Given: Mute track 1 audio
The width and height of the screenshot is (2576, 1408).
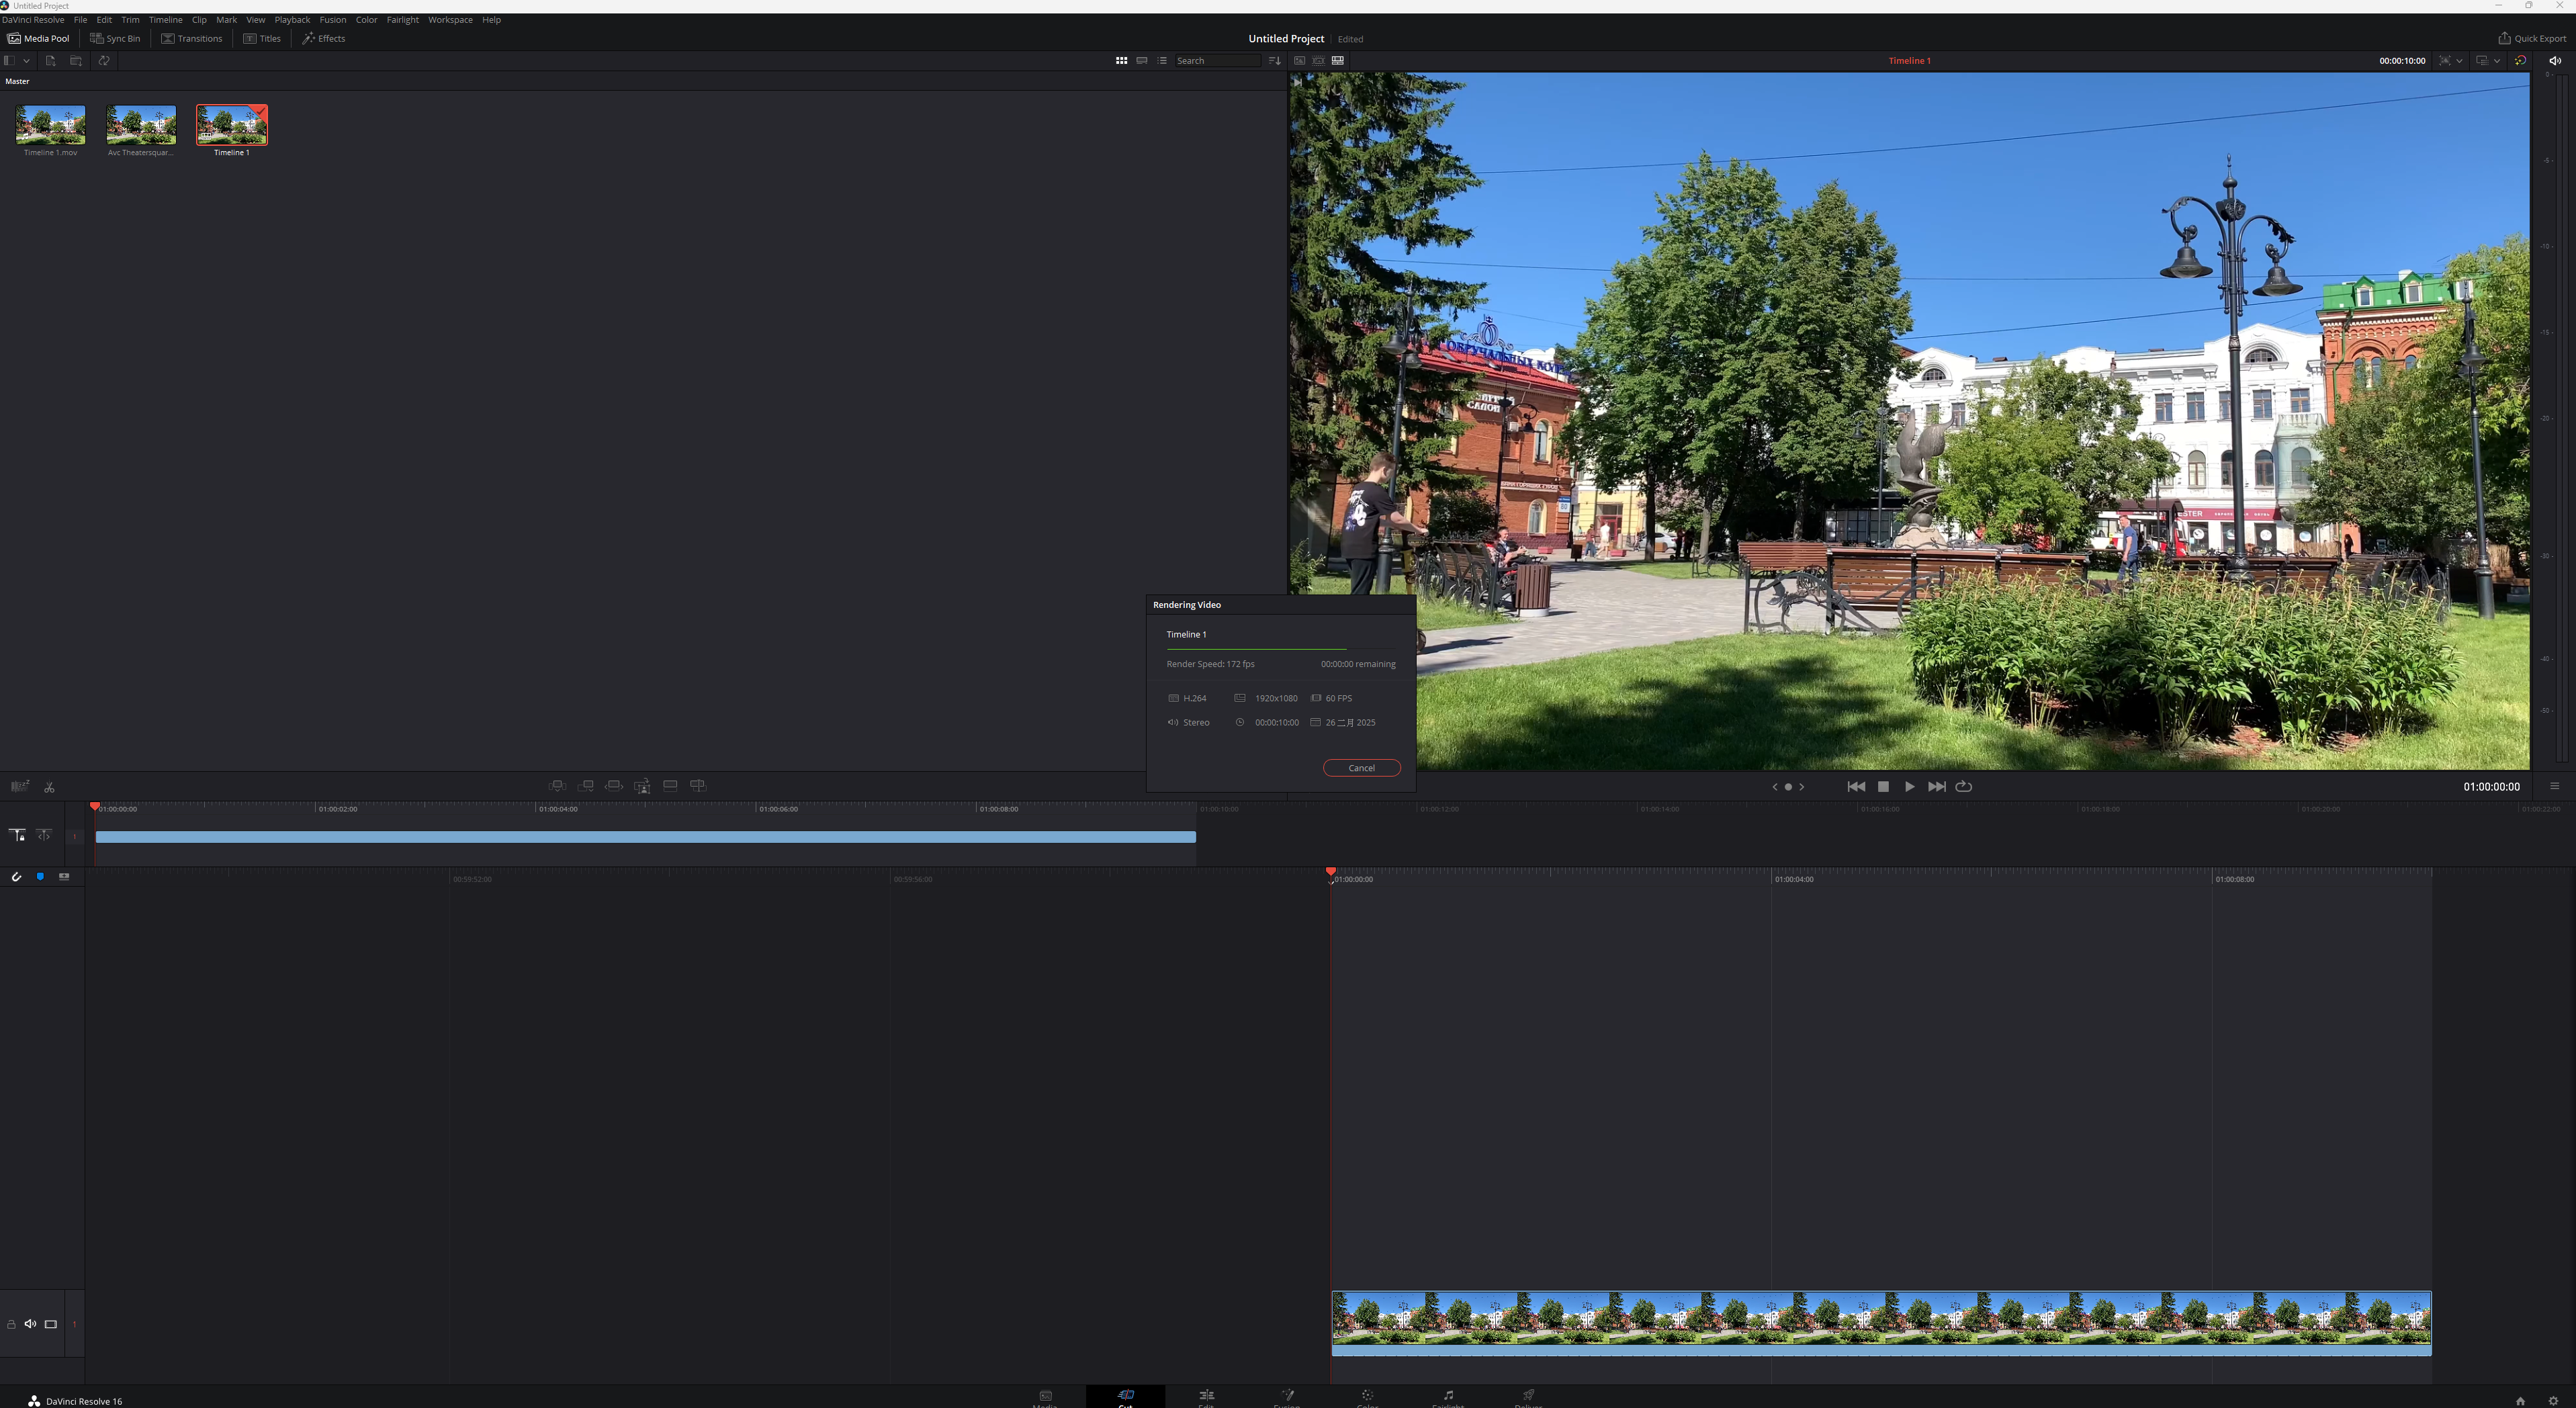Looking at the screenshot, I should 30,1324.
